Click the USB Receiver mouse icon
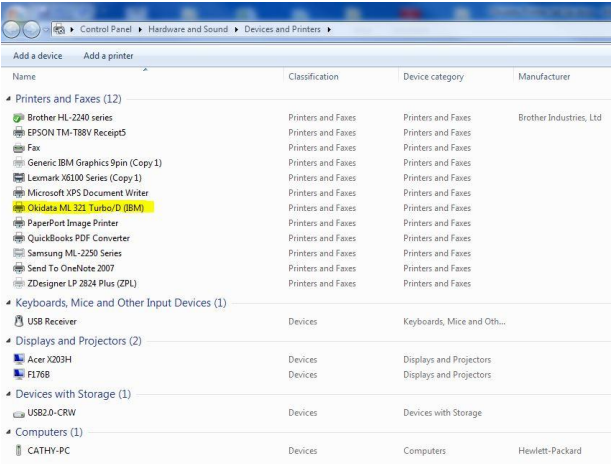613x464 pixels. (19, 321)
